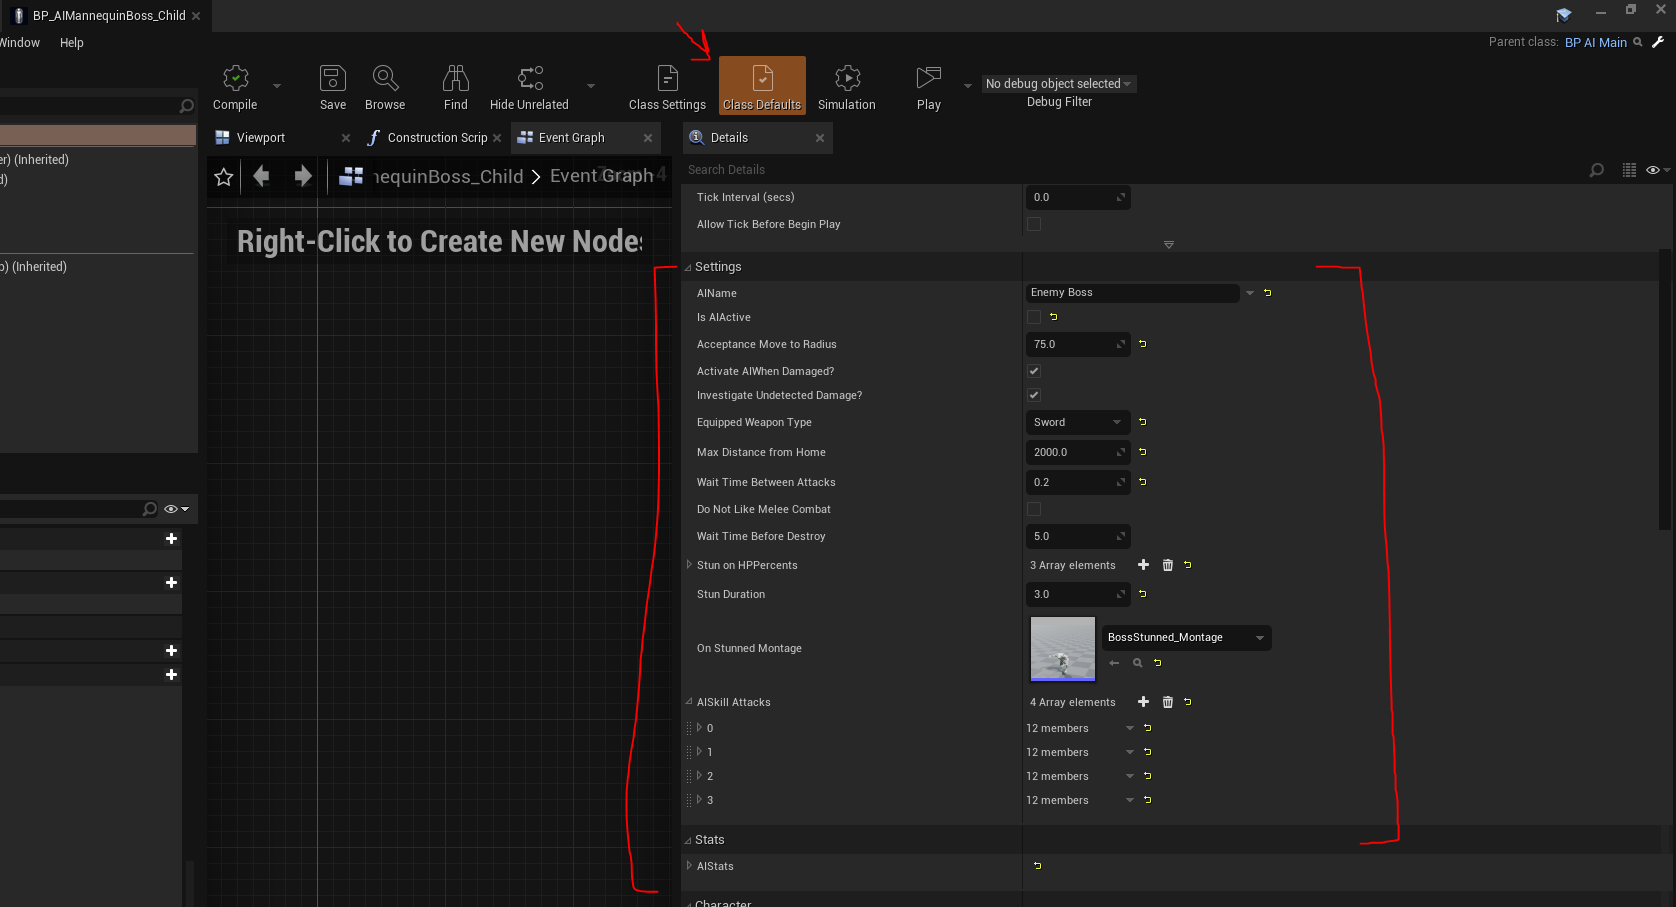This screenshot has height=907, width=1676.
Task: Open the debug object selector dropdown
Action: pyautogui.click(x=1058, y=84)
